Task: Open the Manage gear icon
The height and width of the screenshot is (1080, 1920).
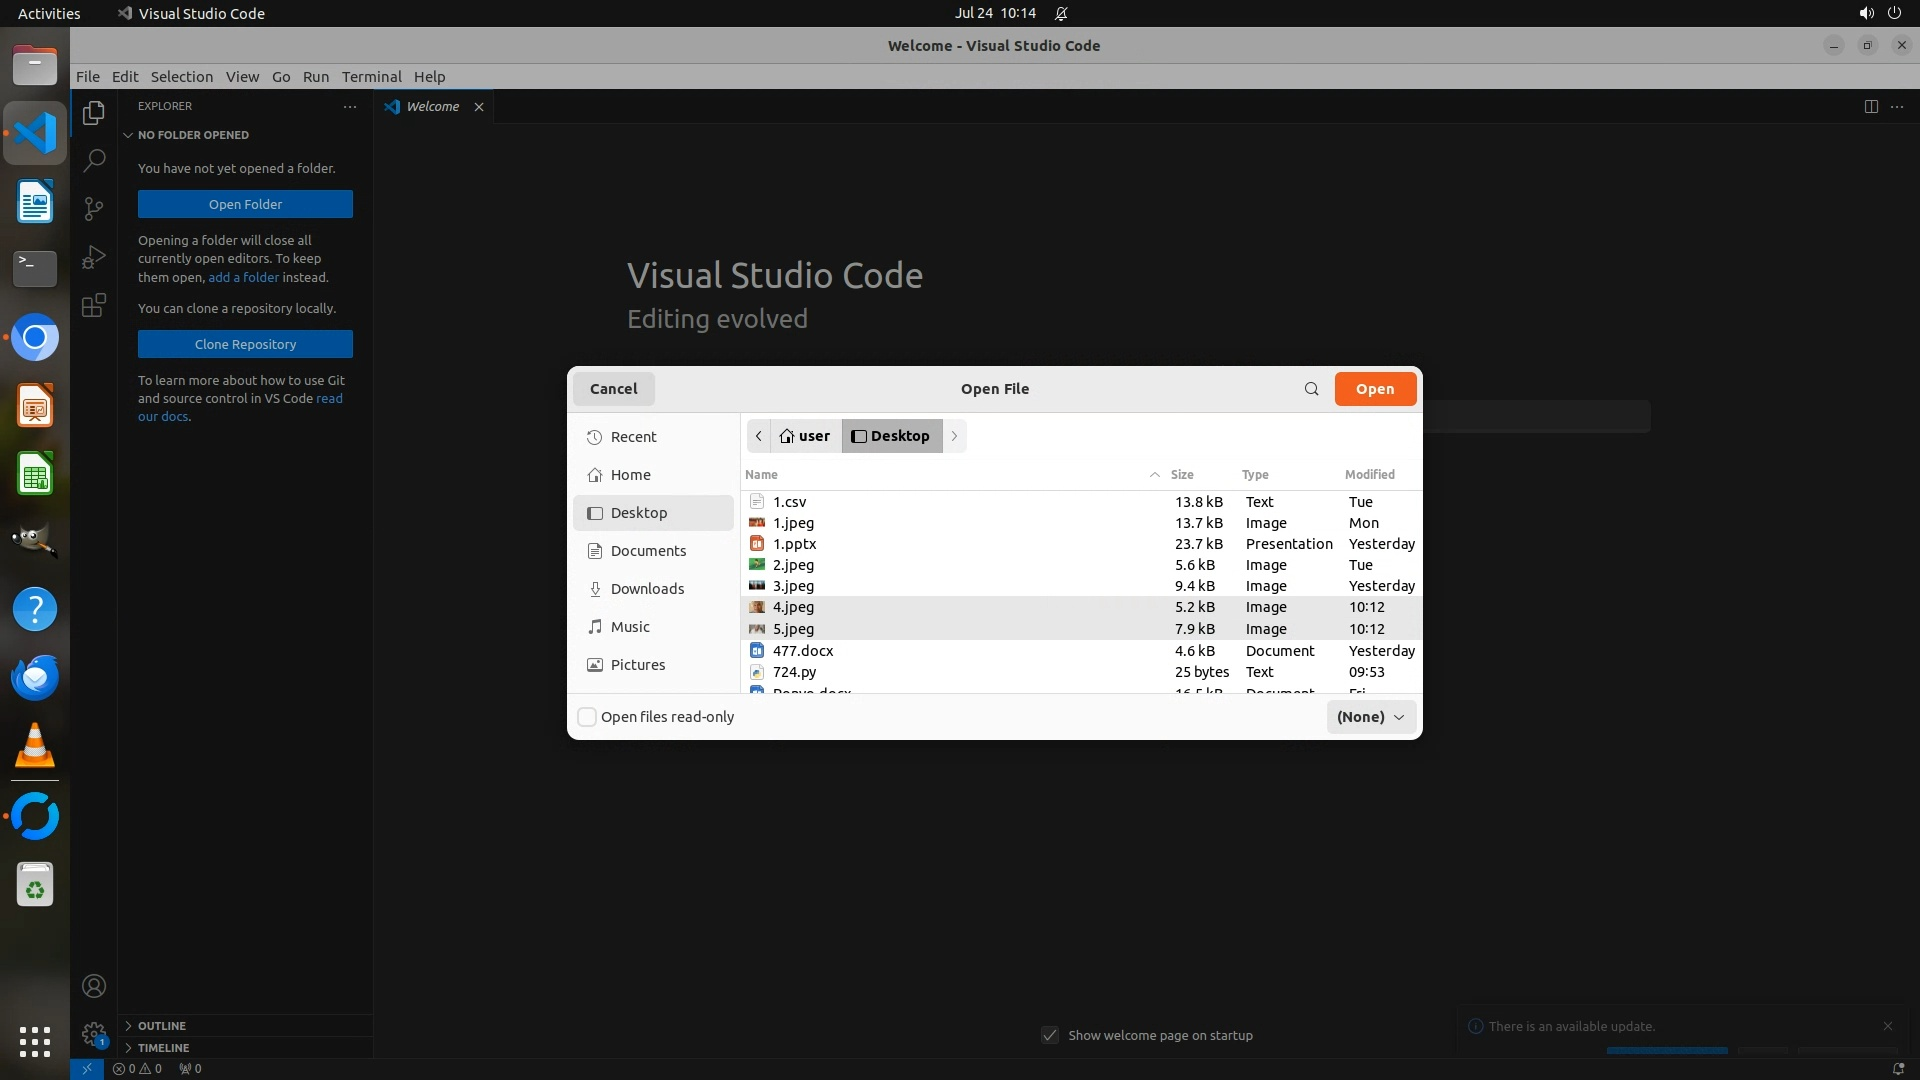Action: [x=94, y=1034]
